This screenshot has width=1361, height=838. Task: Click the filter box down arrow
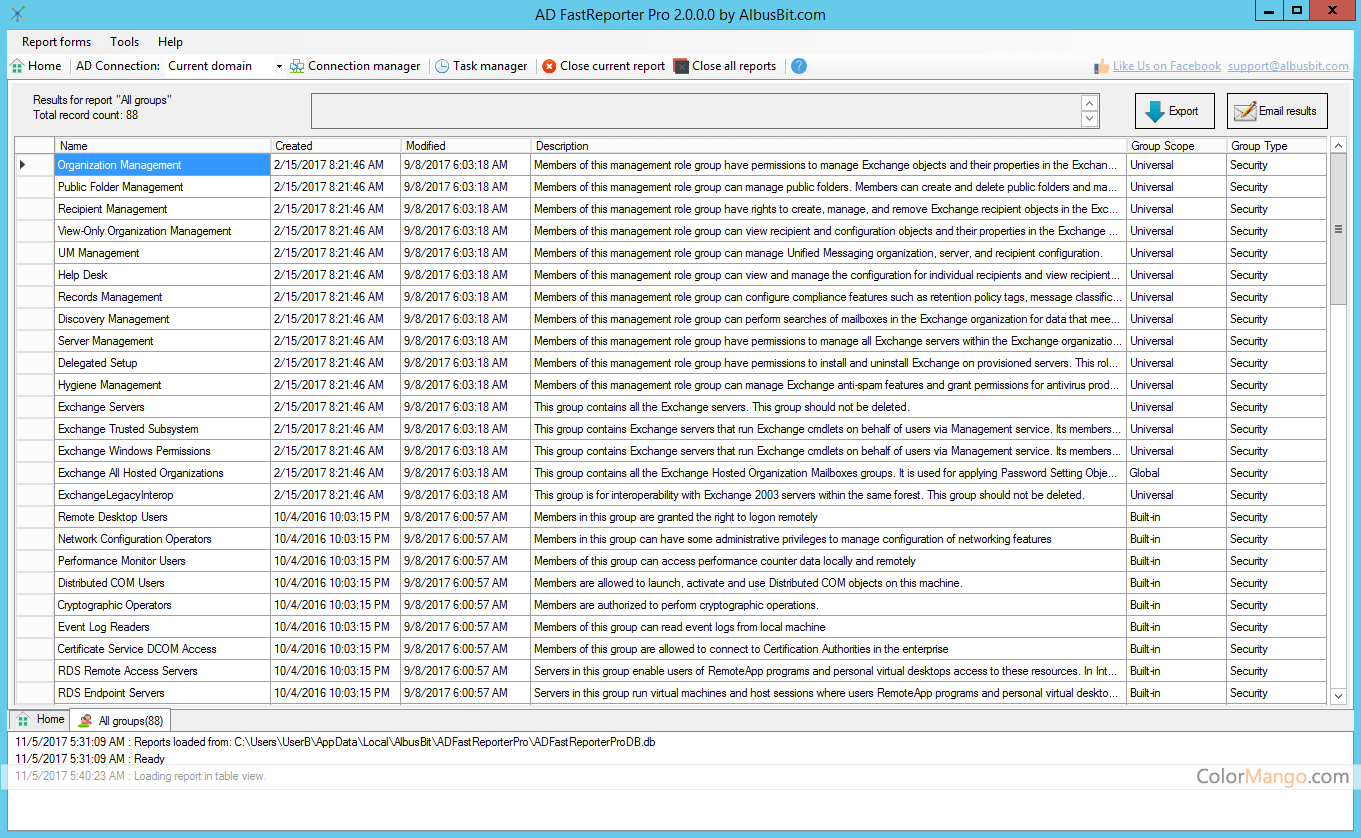click(1090, 119)
